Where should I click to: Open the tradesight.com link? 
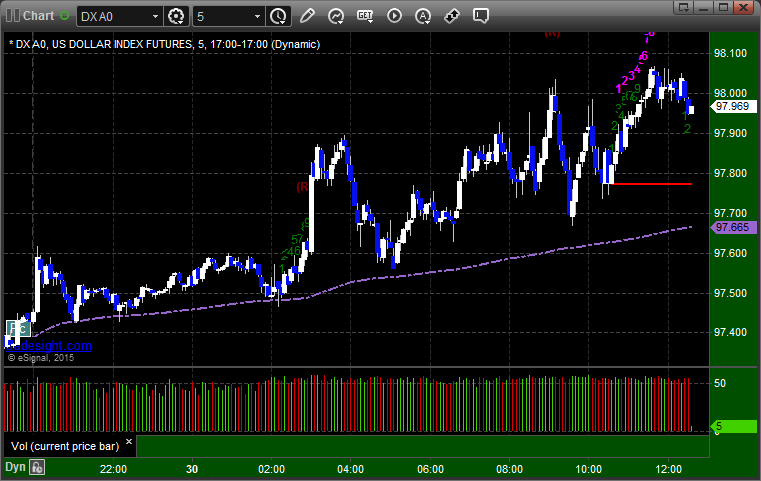point(49,346)
